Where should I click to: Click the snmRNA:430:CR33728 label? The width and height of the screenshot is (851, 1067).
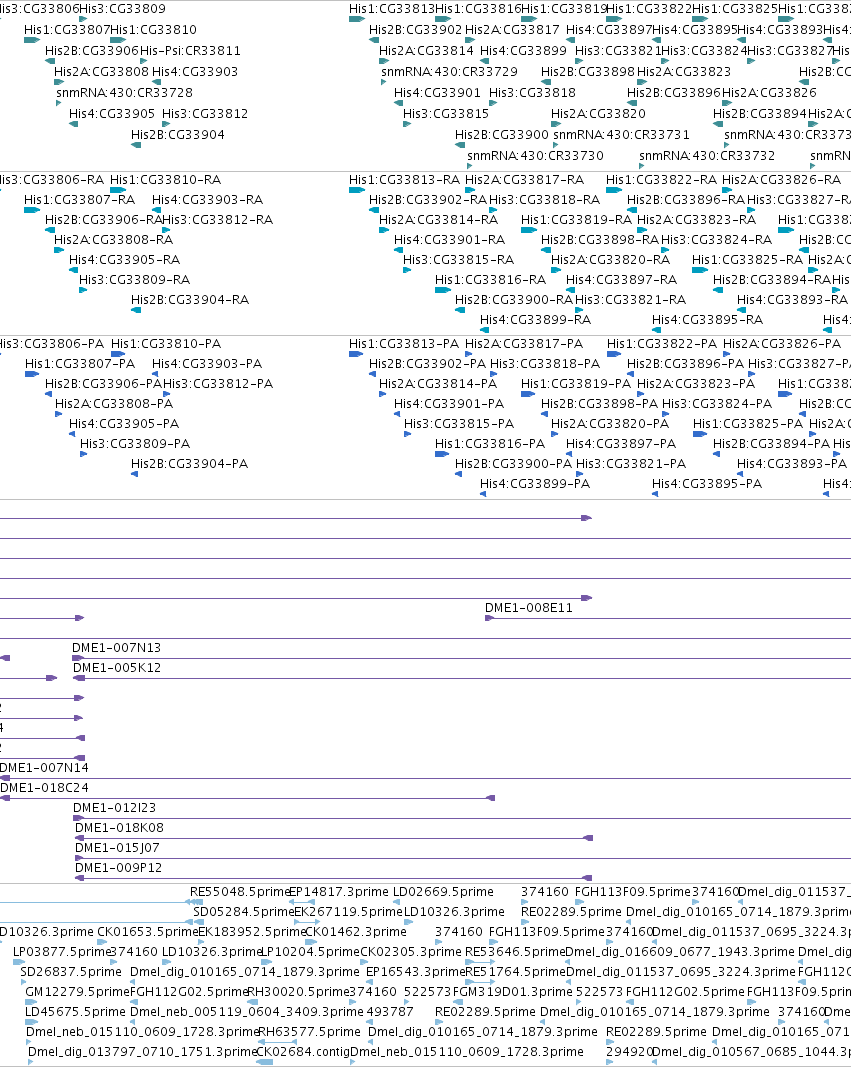tap(124, 93)
